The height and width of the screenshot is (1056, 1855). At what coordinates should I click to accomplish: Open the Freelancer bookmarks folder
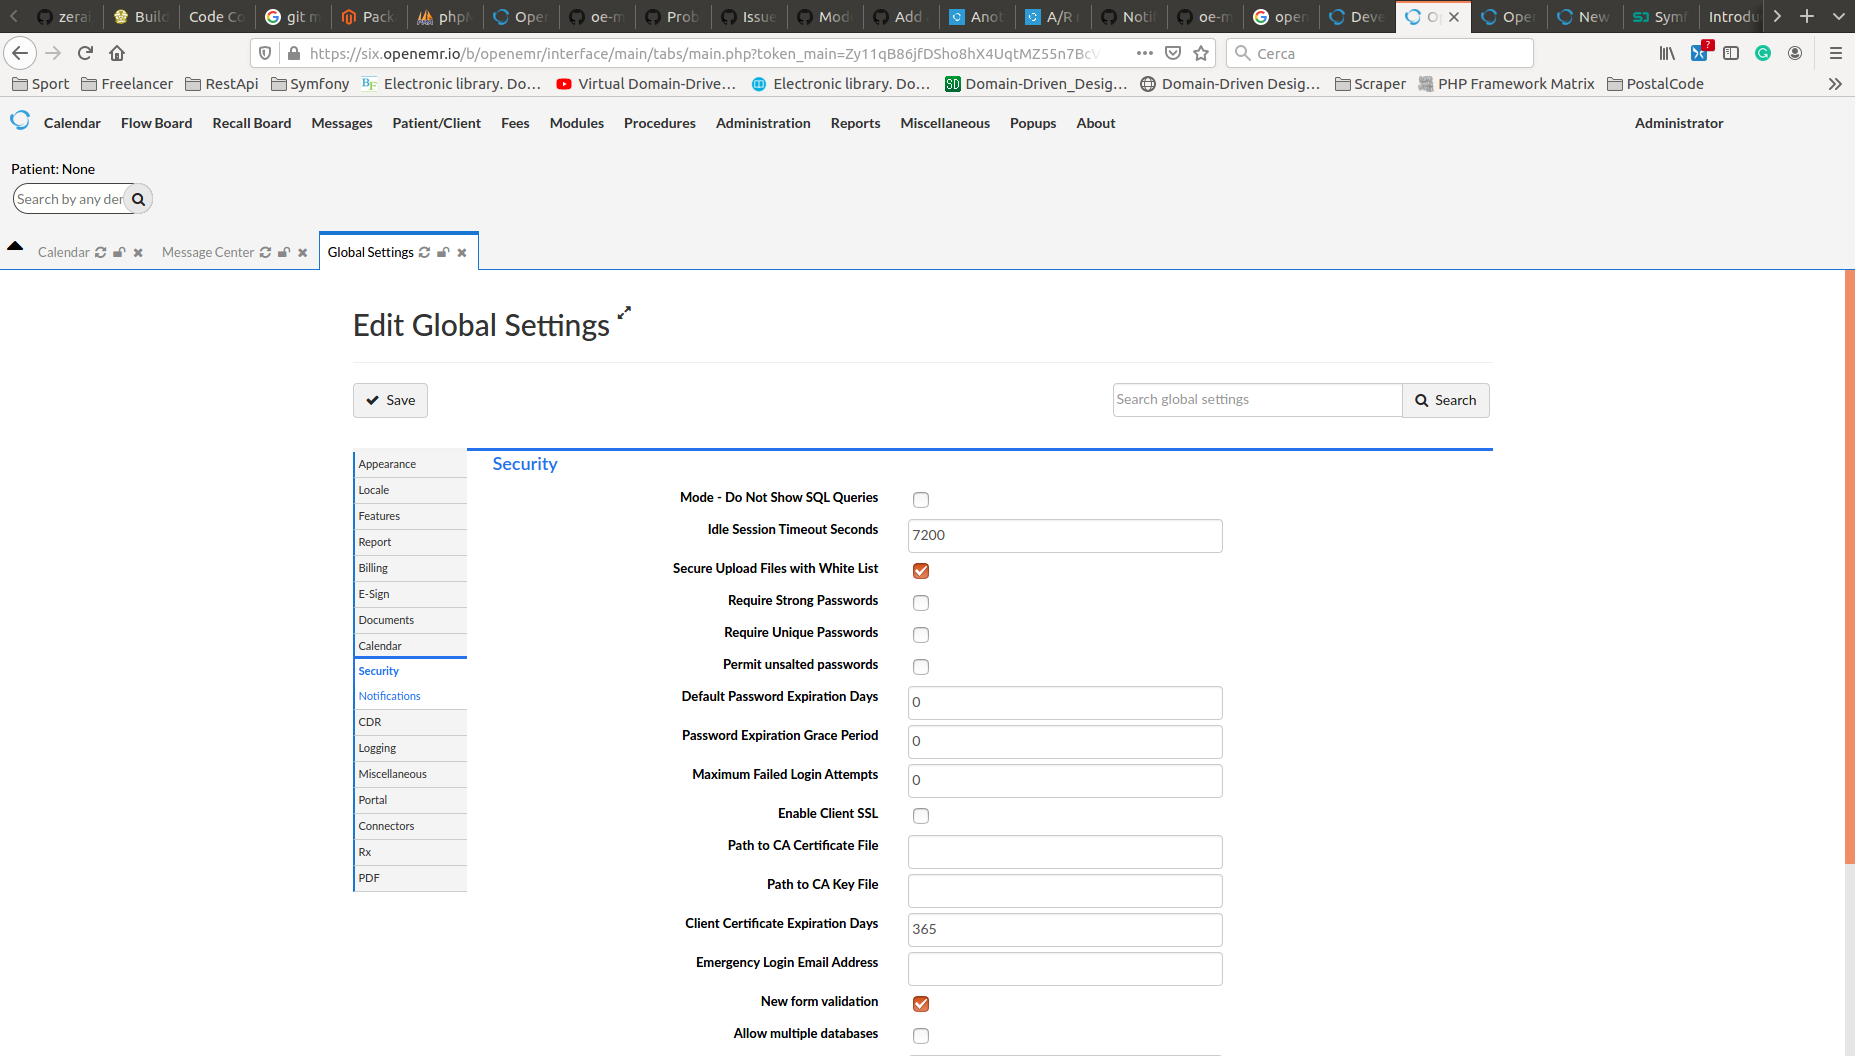pos(127,84)
